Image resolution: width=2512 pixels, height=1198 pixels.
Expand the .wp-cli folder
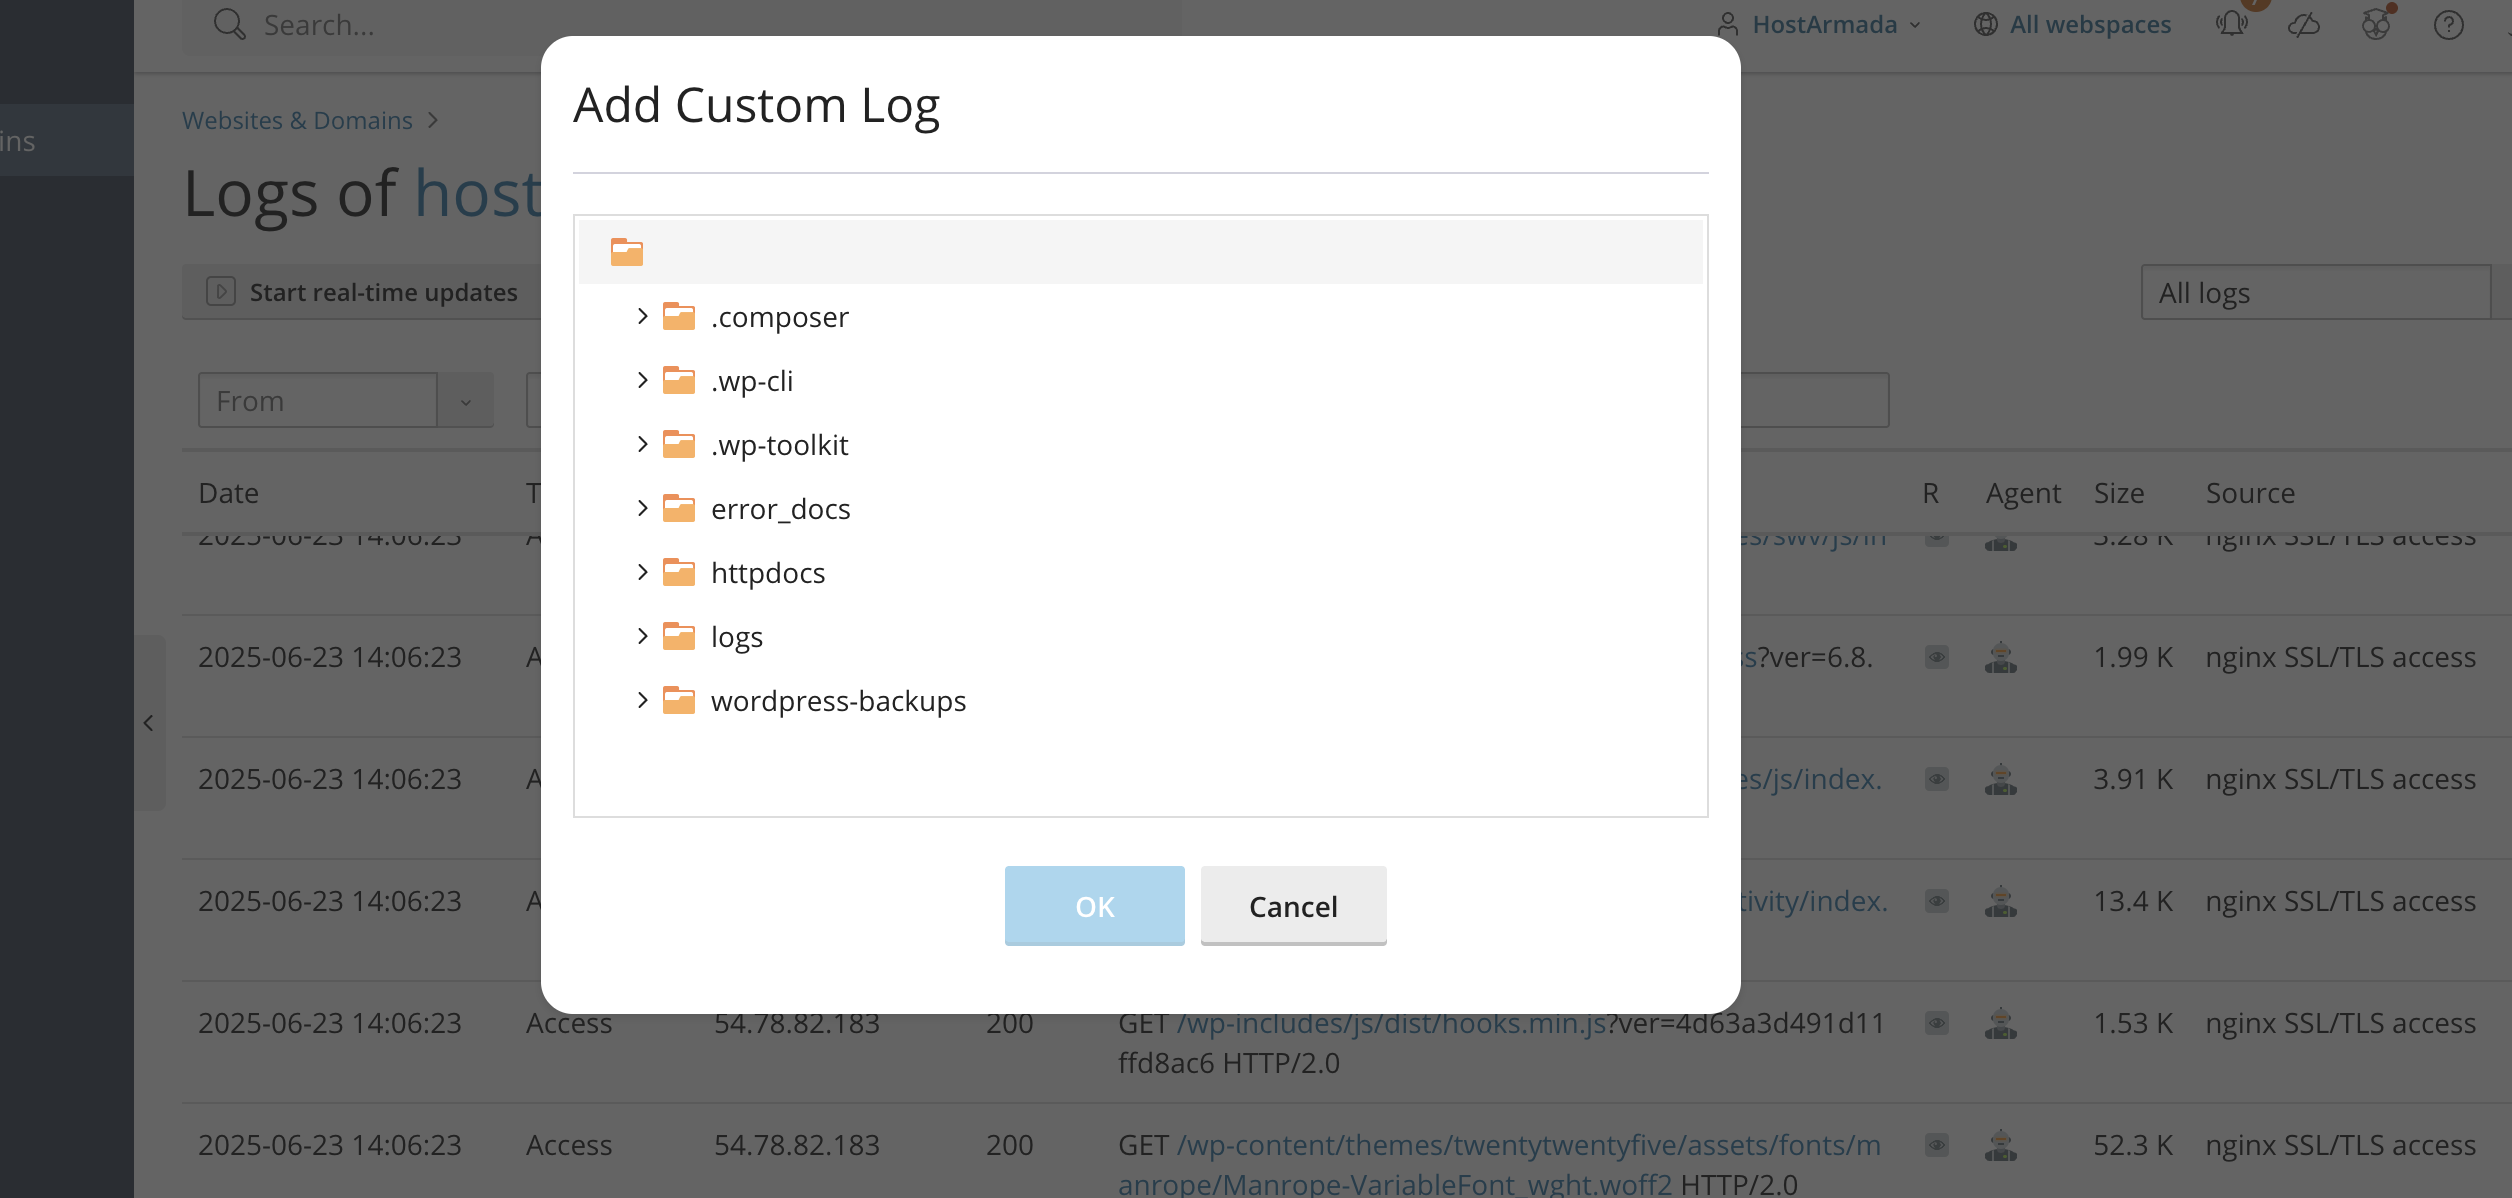coord(642,381)
